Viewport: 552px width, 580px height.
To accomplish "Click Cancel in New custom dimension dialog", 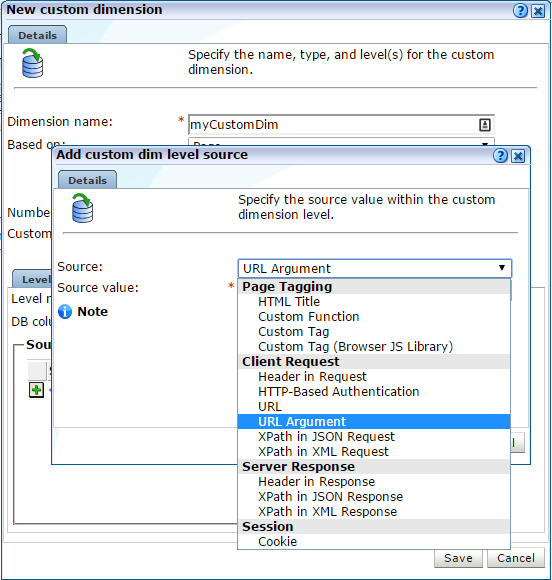I will (516, 558).
